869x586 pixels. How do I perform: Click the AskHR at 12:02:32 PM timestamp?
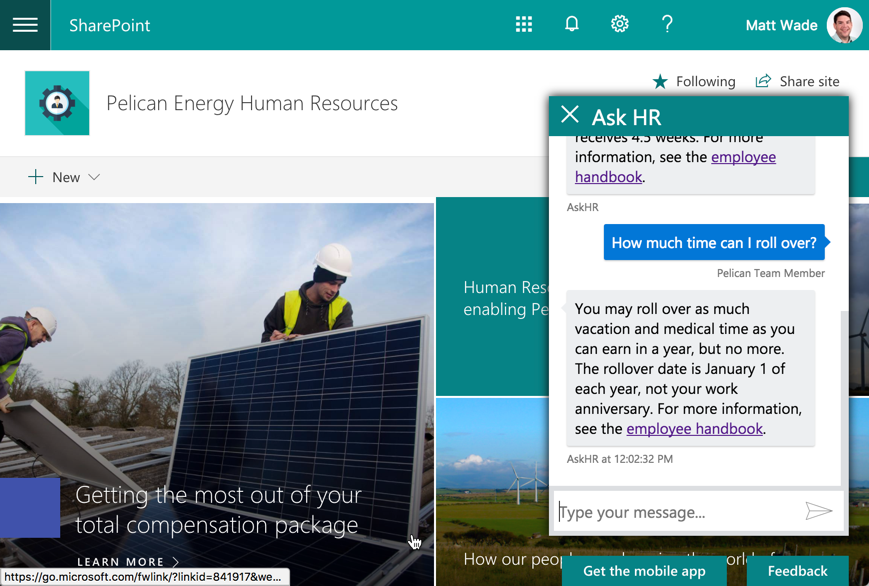pyautogui.click(x=620, y=459)
